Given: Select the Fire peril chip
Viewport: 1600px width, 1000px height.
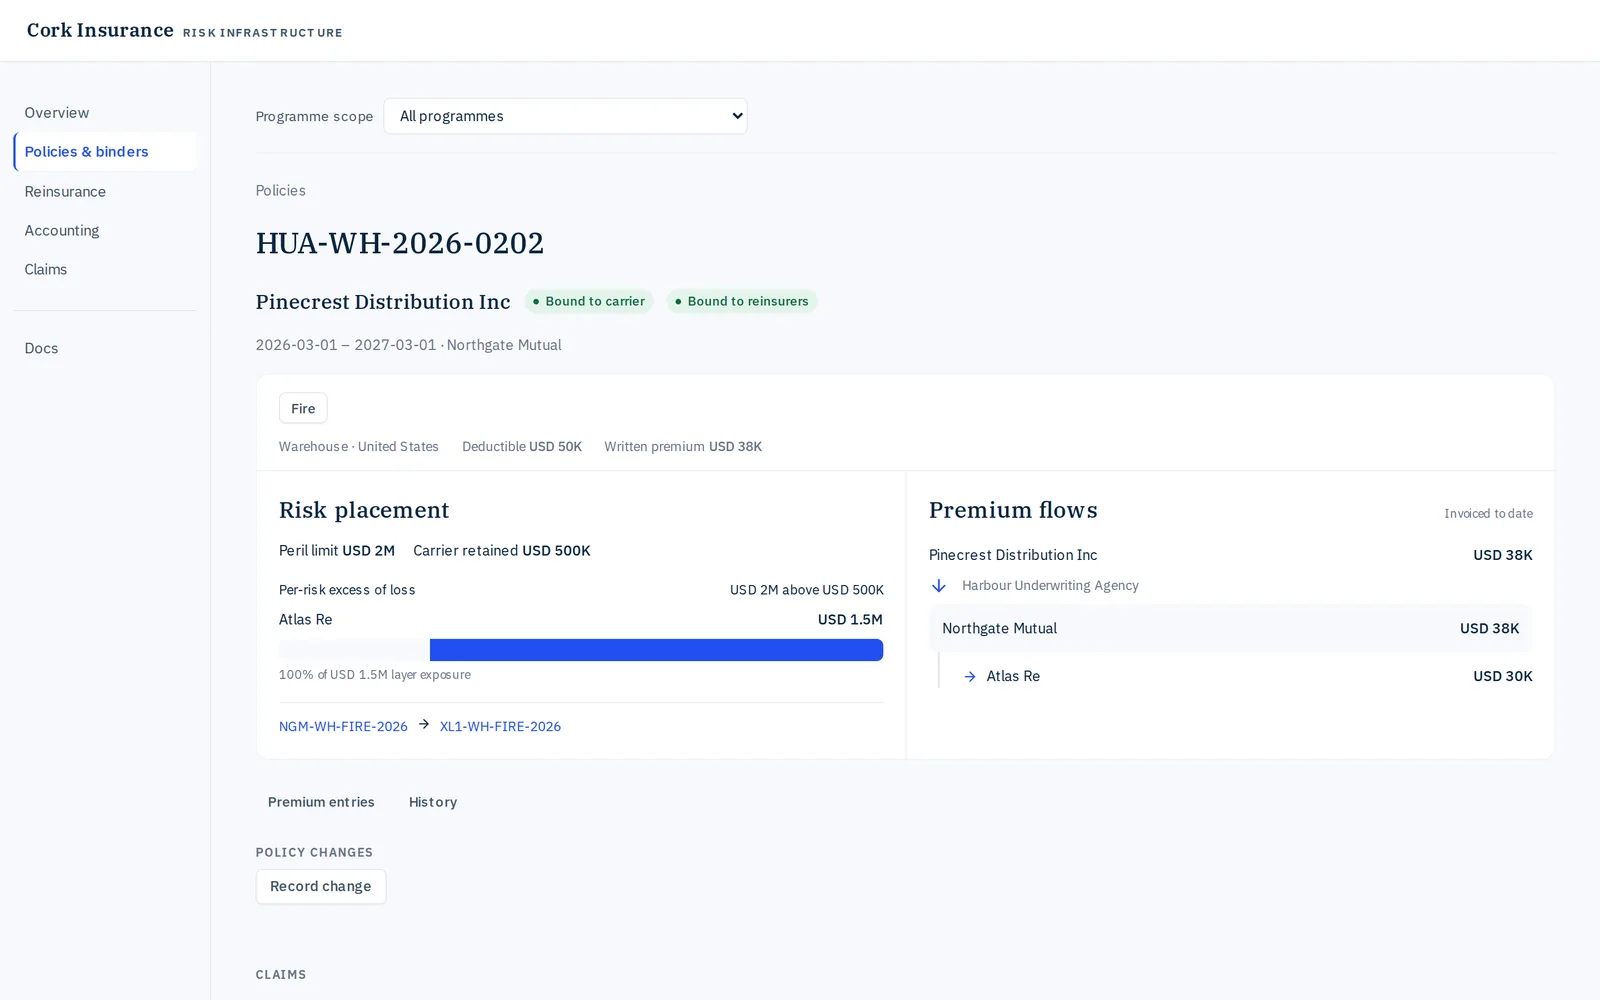Looking at the screenshot, I should 303,408.
